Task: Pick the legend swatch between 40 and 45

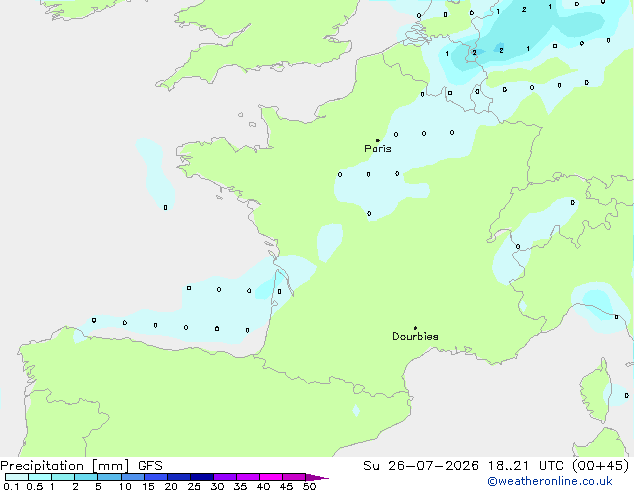Action: 271,477
